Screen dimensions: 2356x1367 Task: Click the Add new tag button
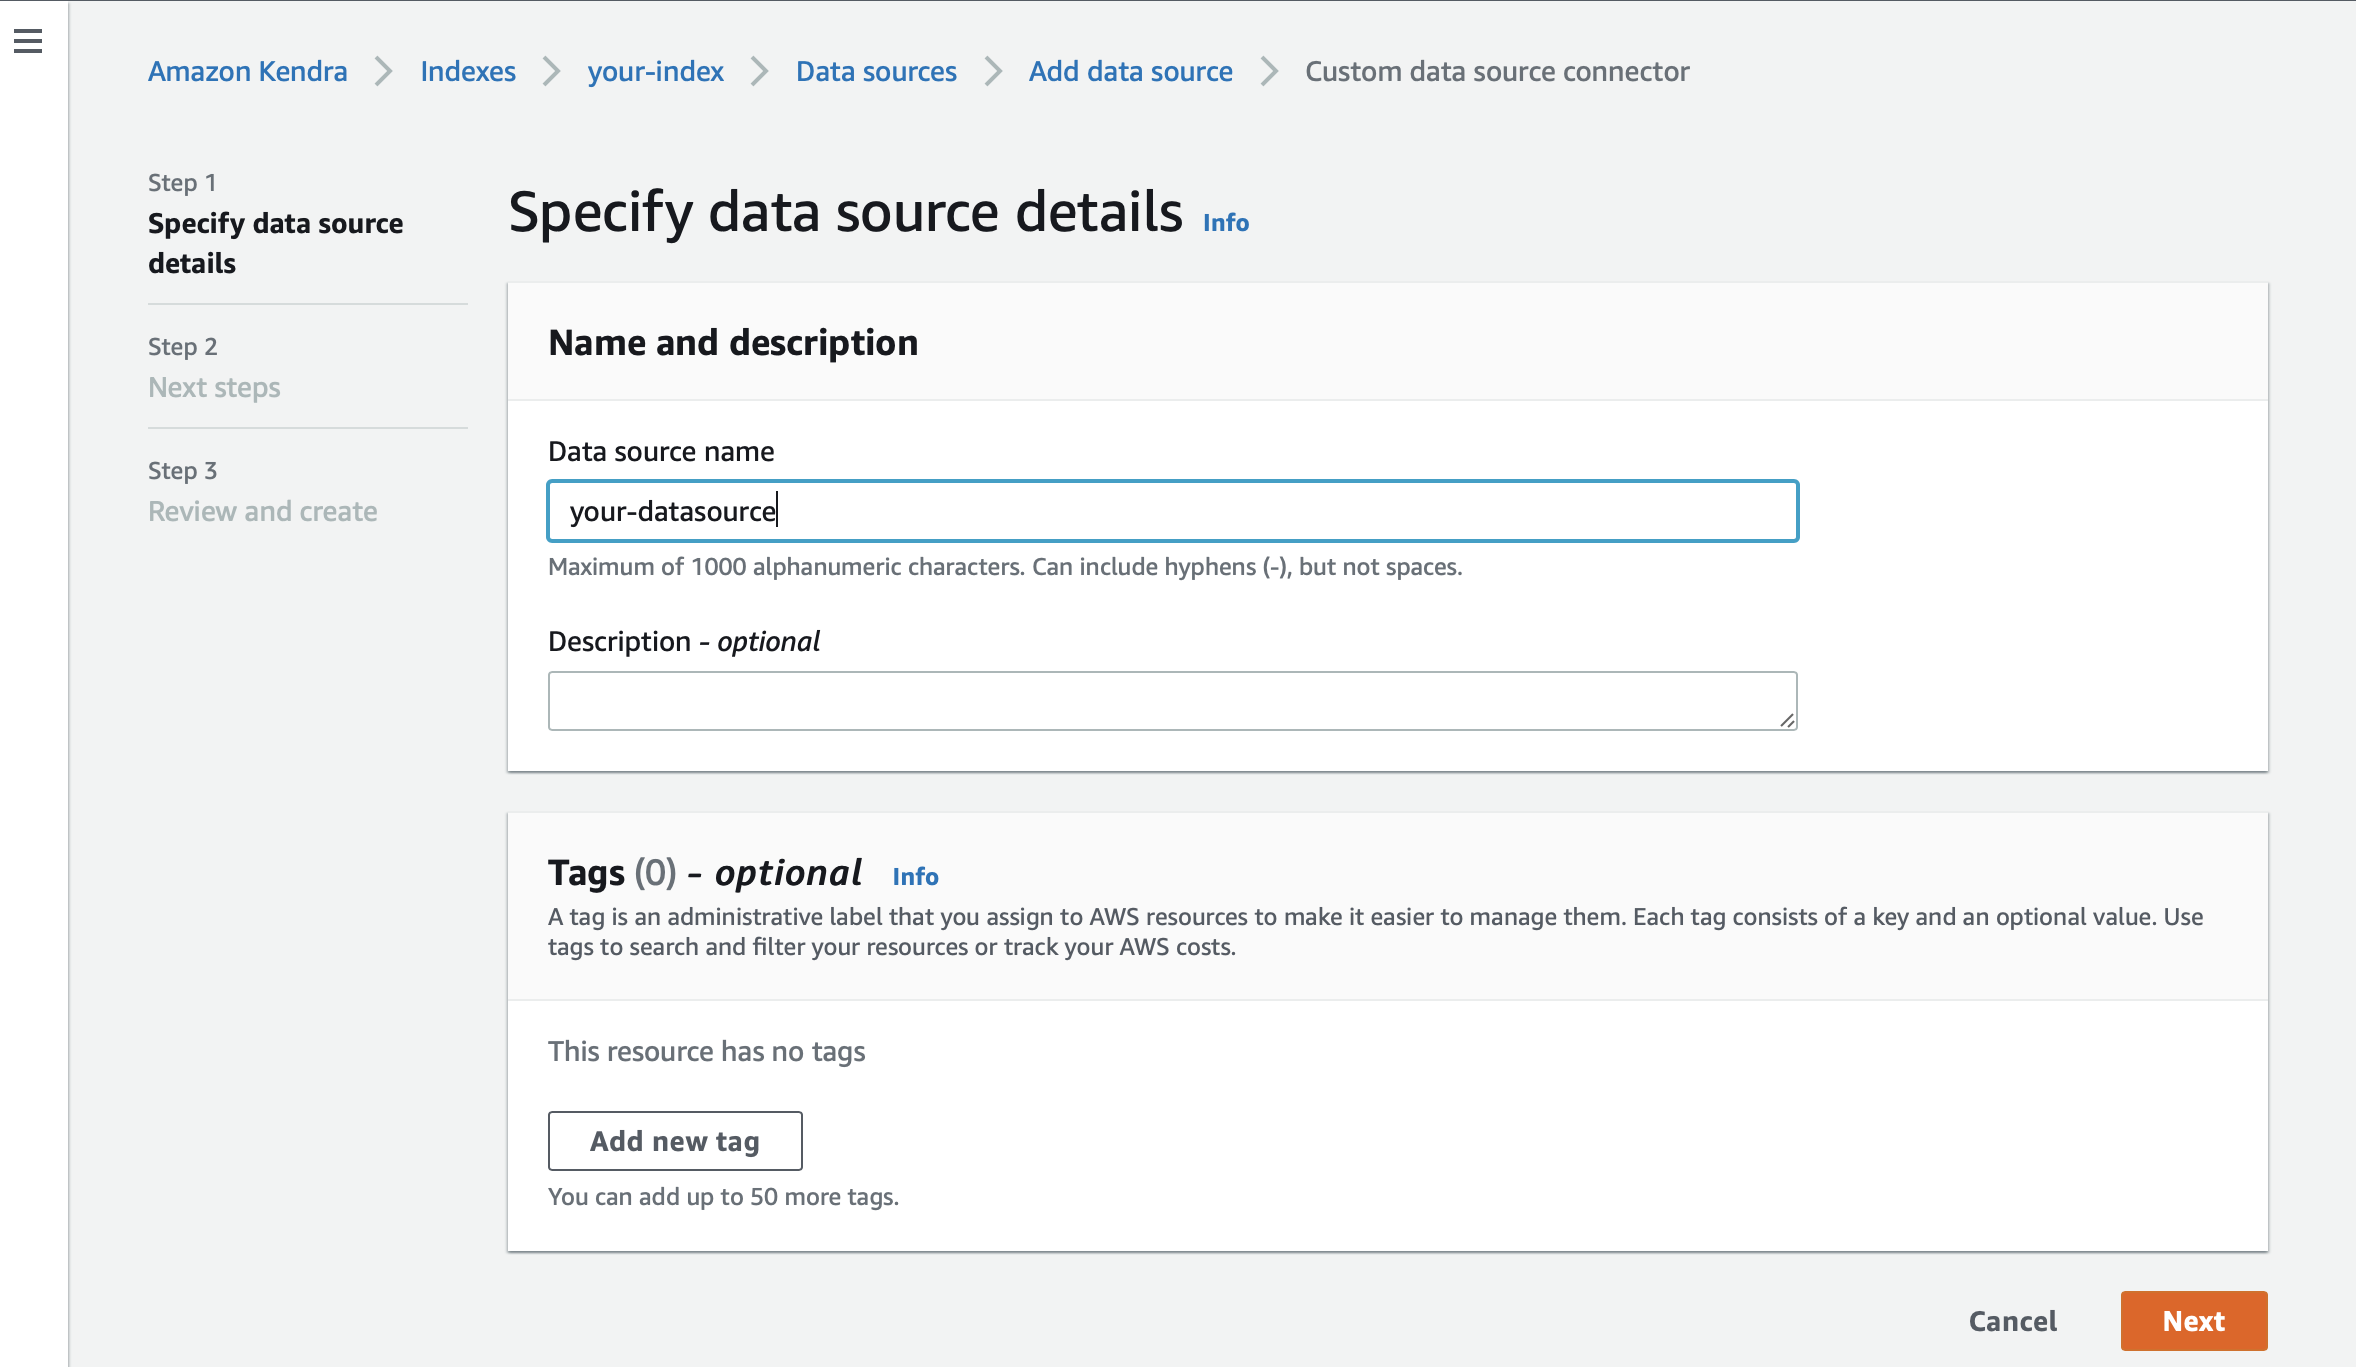[x=674, y=1140]
